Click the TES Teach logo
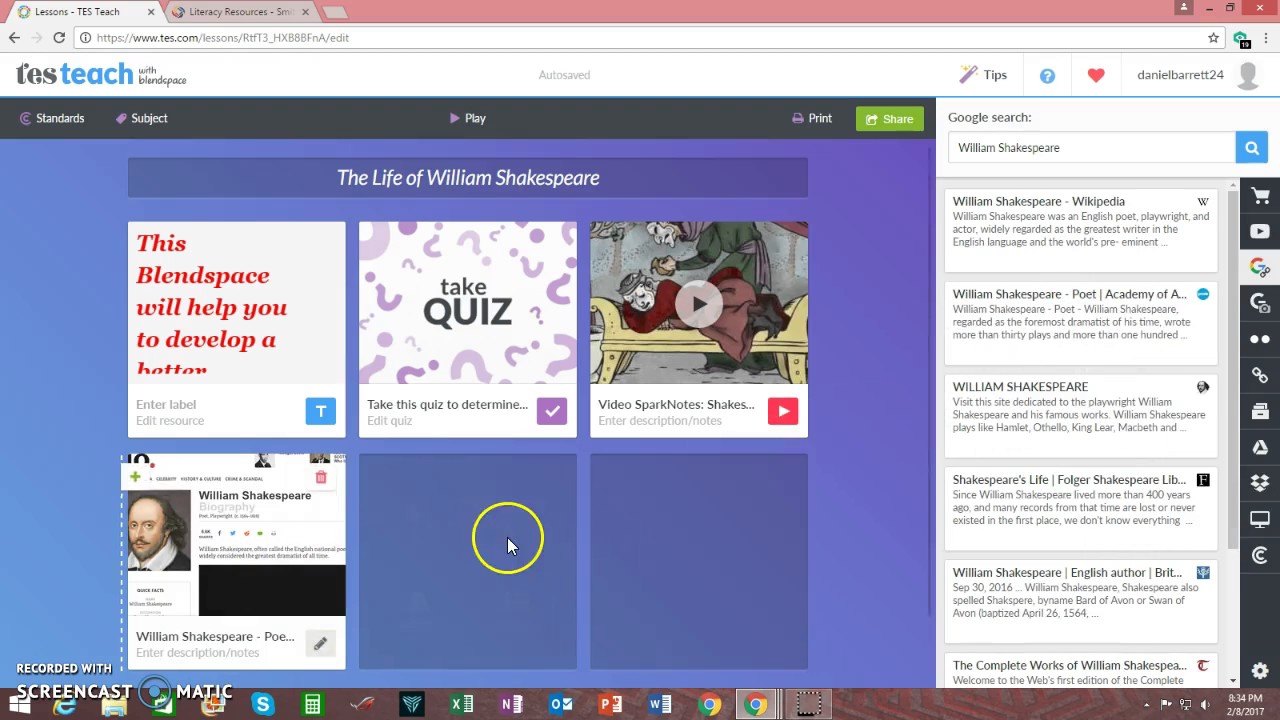This screenshot has height=720, width=1280. tap(101, 75)
